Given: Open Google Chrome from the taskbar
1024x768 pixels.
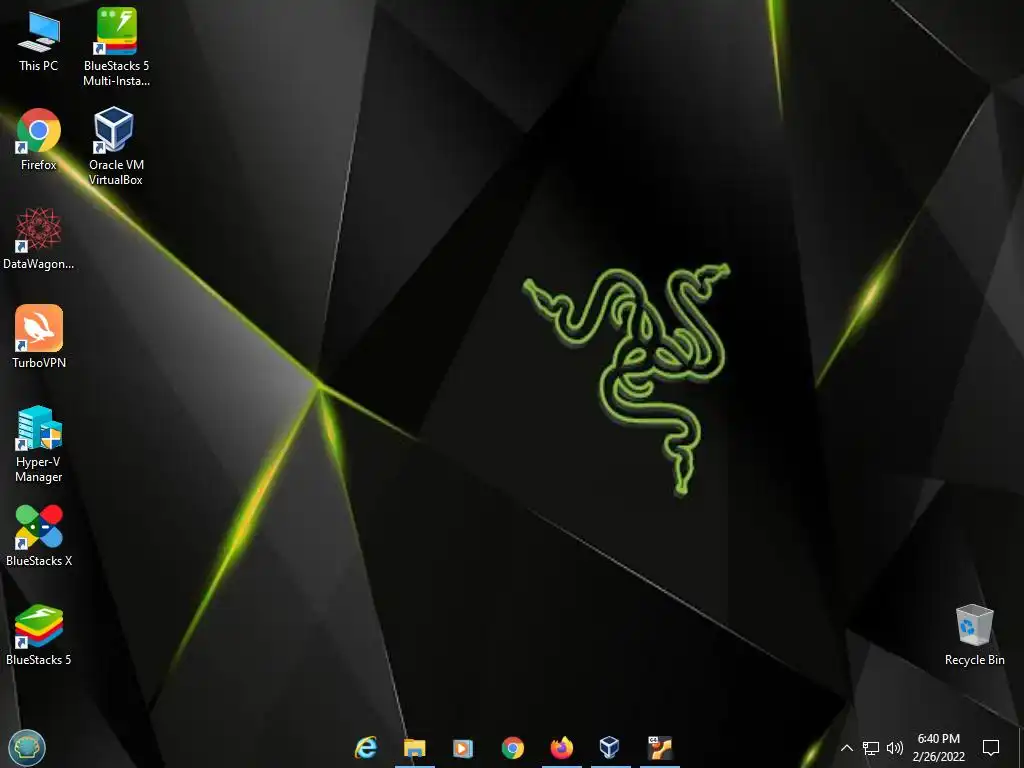Looking at the screenshot, I should (x=513, y=748).
